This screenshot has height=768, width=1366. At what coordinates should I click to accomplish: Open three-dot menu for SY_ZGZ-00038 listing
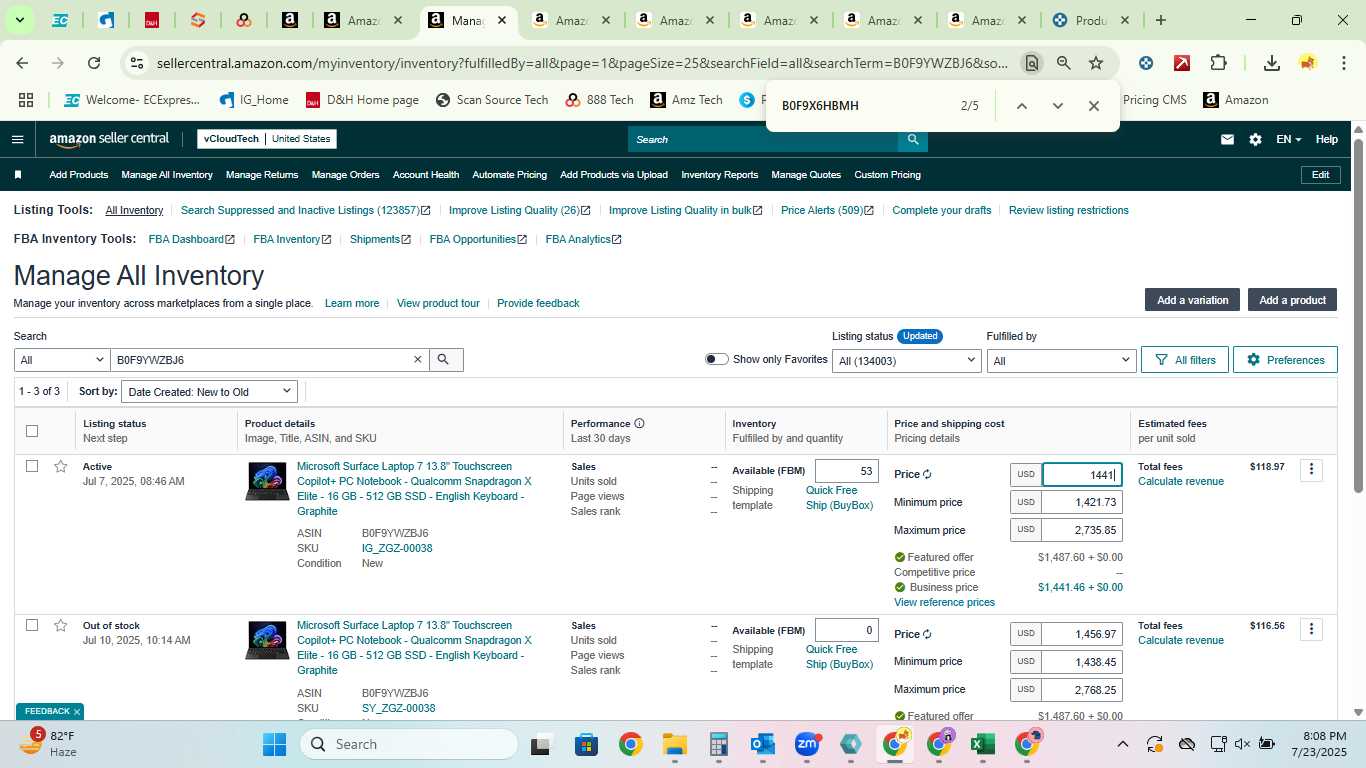click(1311, 628)
